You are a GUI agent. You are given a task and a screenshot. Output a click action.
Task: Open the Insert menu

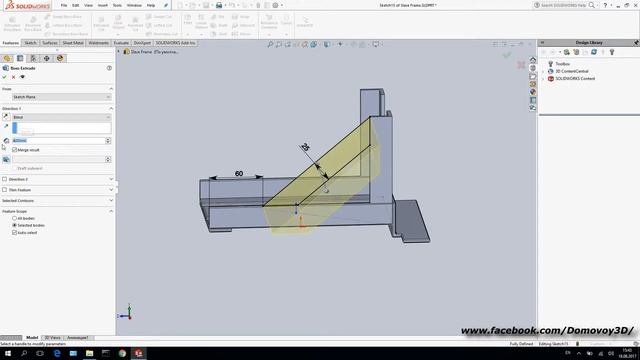[x=102, y=5]
